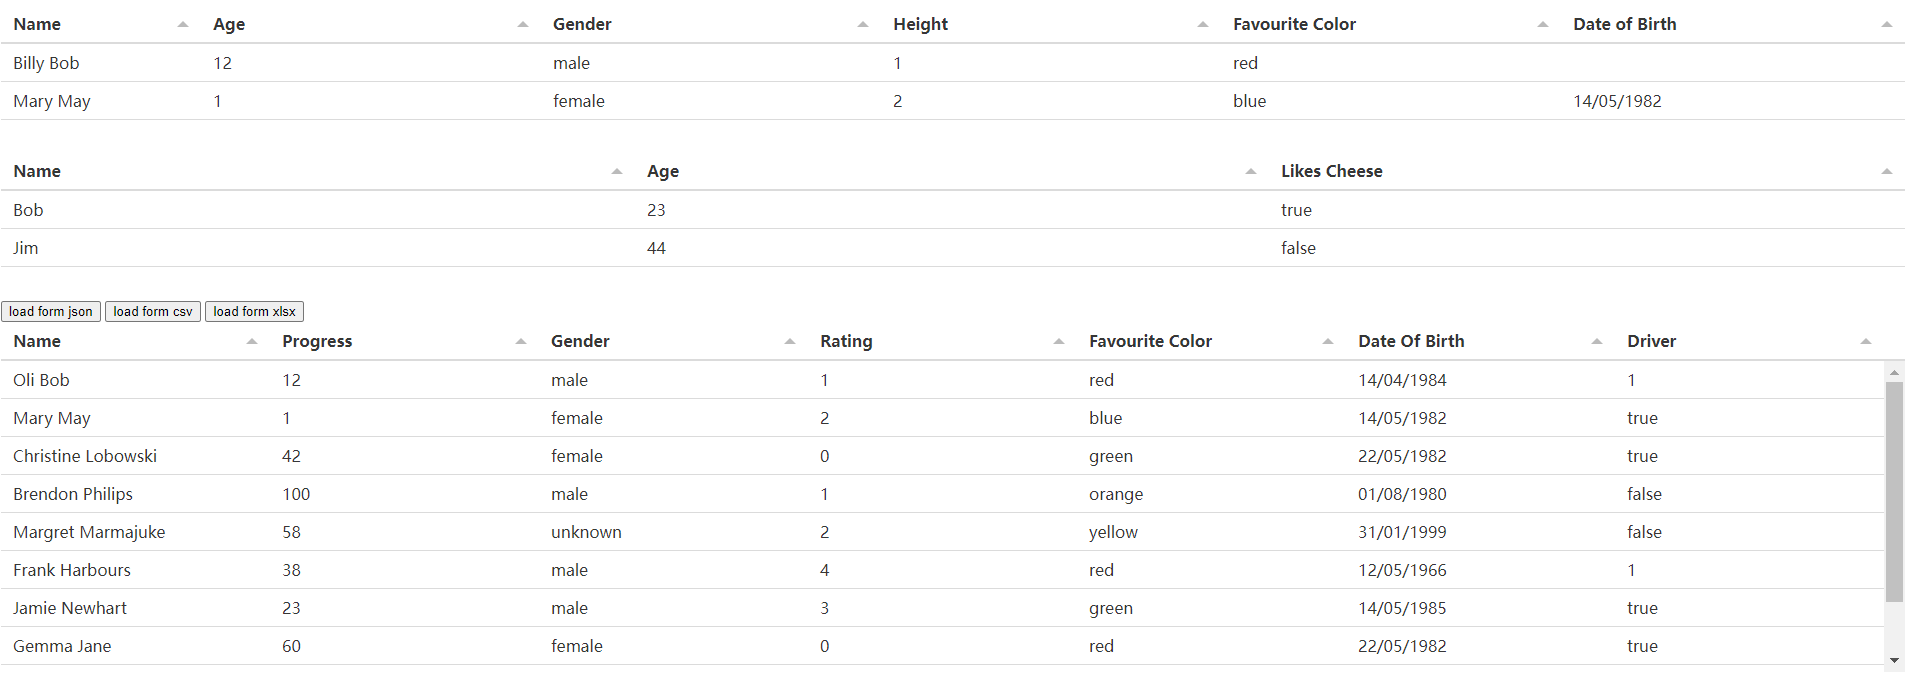Click sort arrow next to Likes Cheese
The width and height of the screenshot is (1911, 679).
tap(1886, 172)
